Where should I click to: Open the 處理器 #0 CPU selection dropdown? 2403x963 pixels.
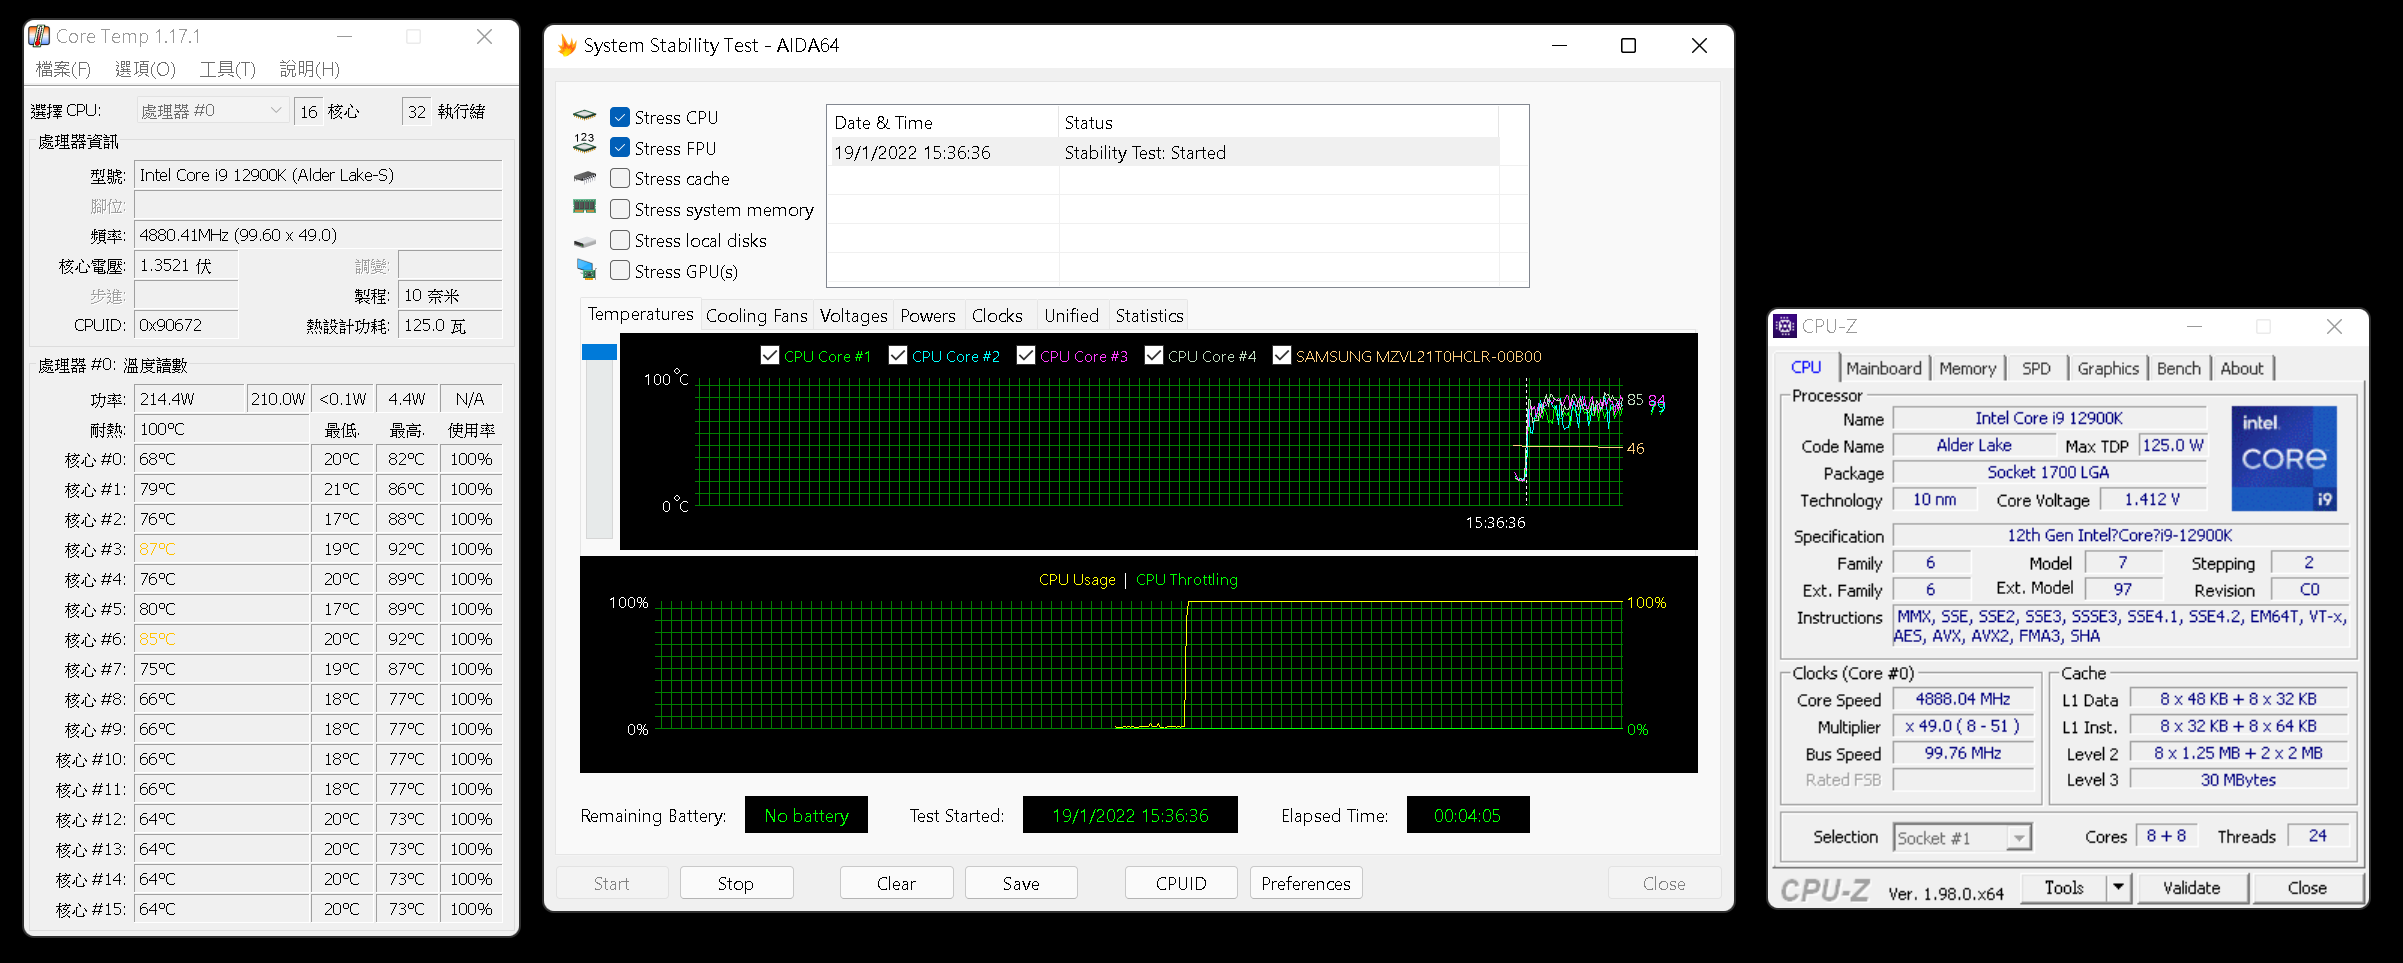tap(212, 111)
